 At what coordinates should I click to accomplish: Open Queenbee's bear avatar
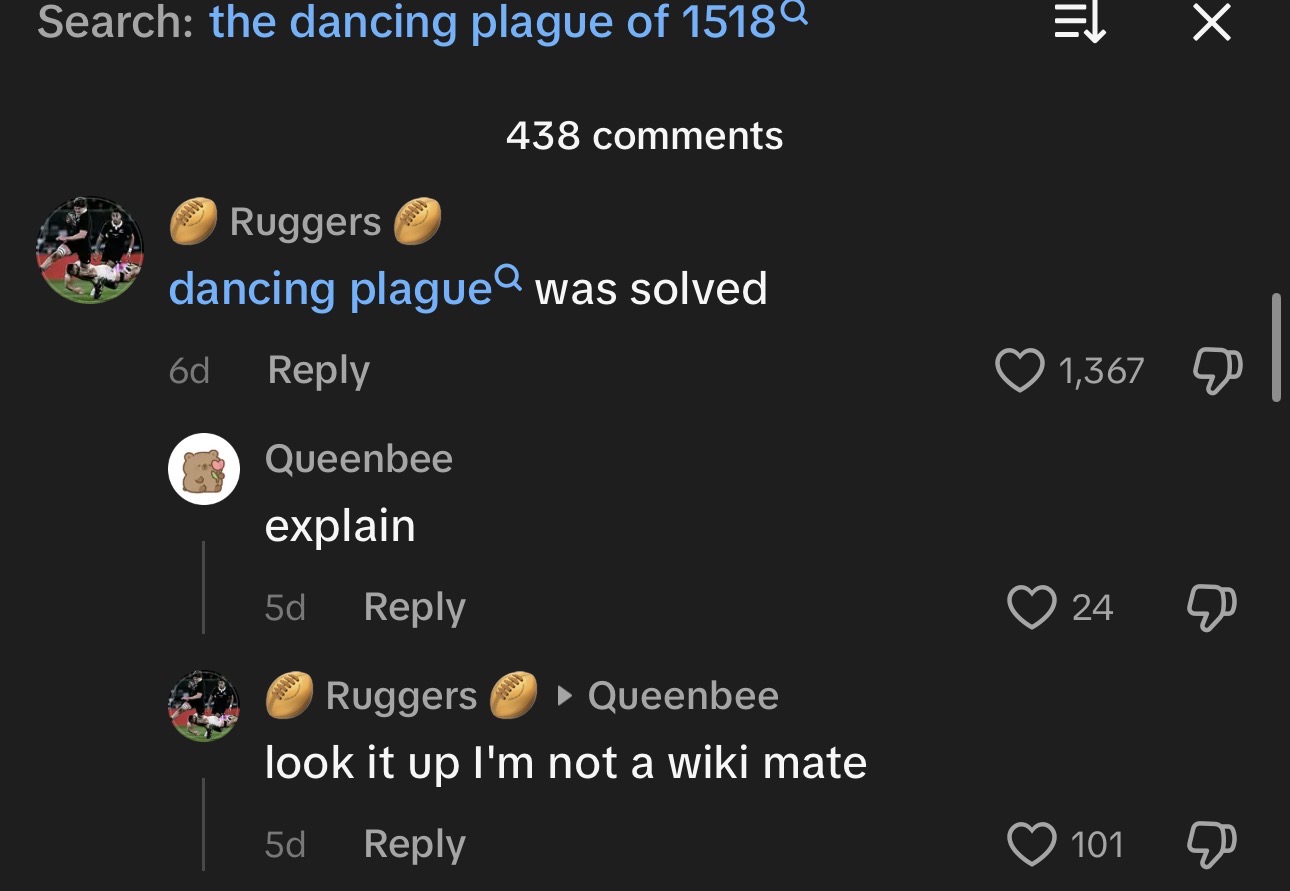(203, 469)
